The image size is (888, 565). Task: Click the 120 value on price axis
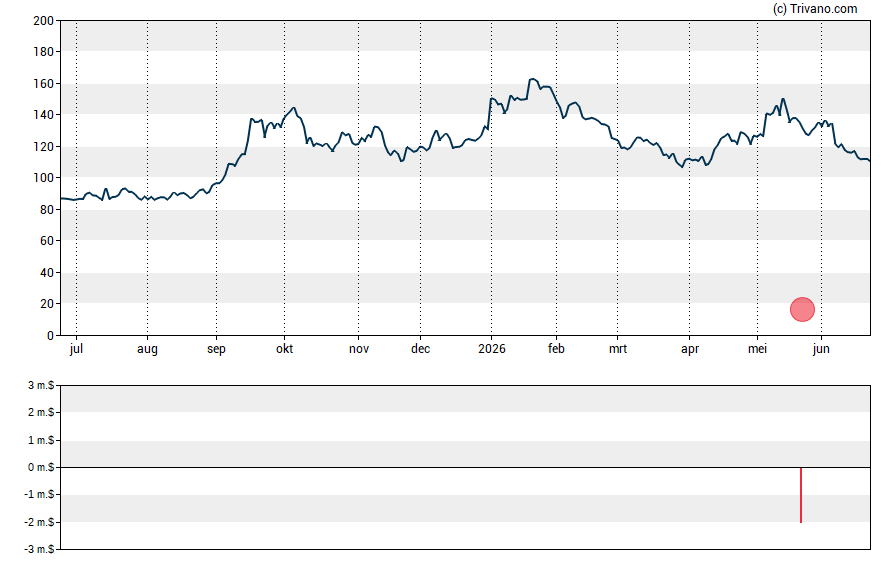44,147
